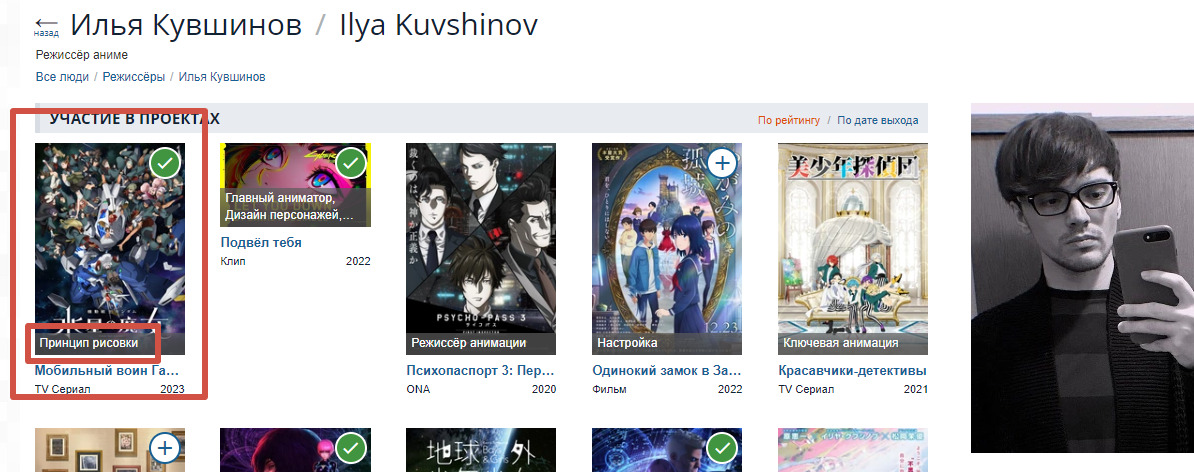Toggle checkmark on blue circular second-row poster

tap(723, 448)
